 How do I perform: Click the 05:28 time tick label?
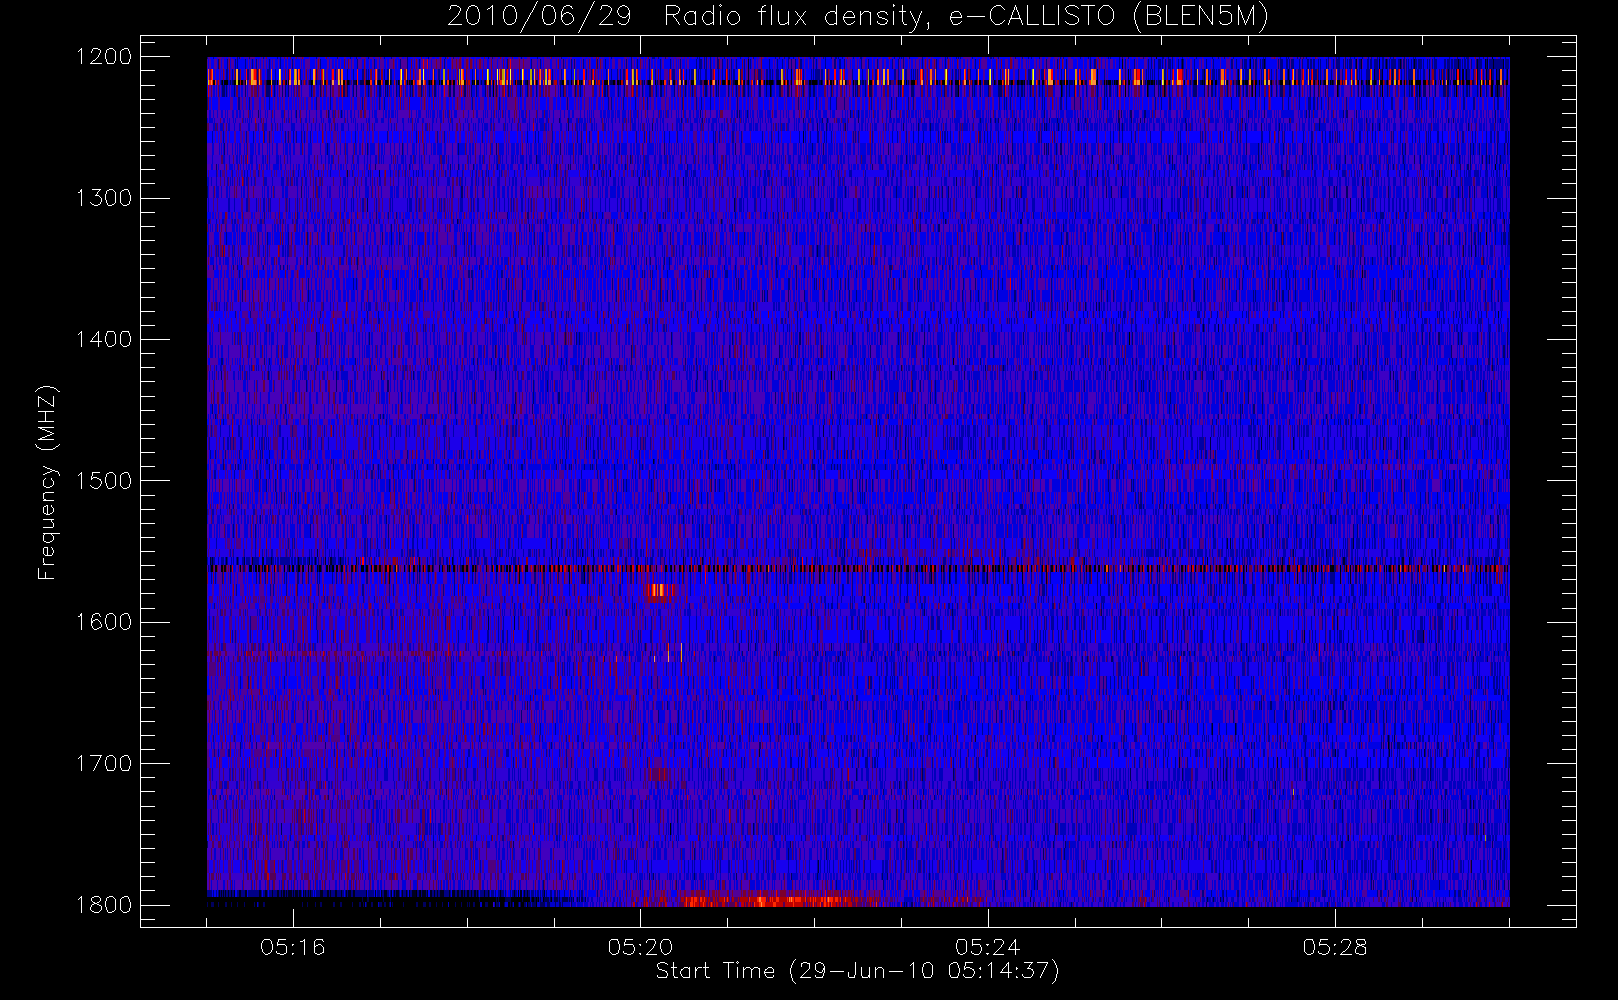click(x=1335, y=947)
